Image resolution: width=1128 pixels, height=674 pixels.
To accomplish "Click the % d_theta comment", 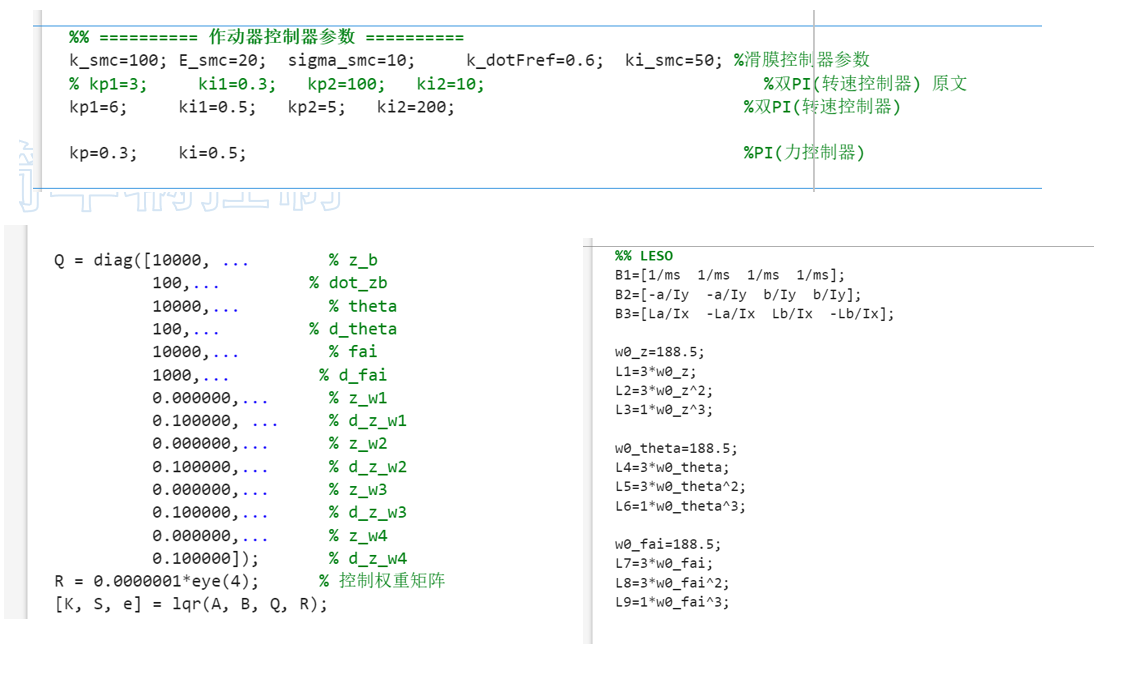I will pyautogui.click(x=353, y=329).
